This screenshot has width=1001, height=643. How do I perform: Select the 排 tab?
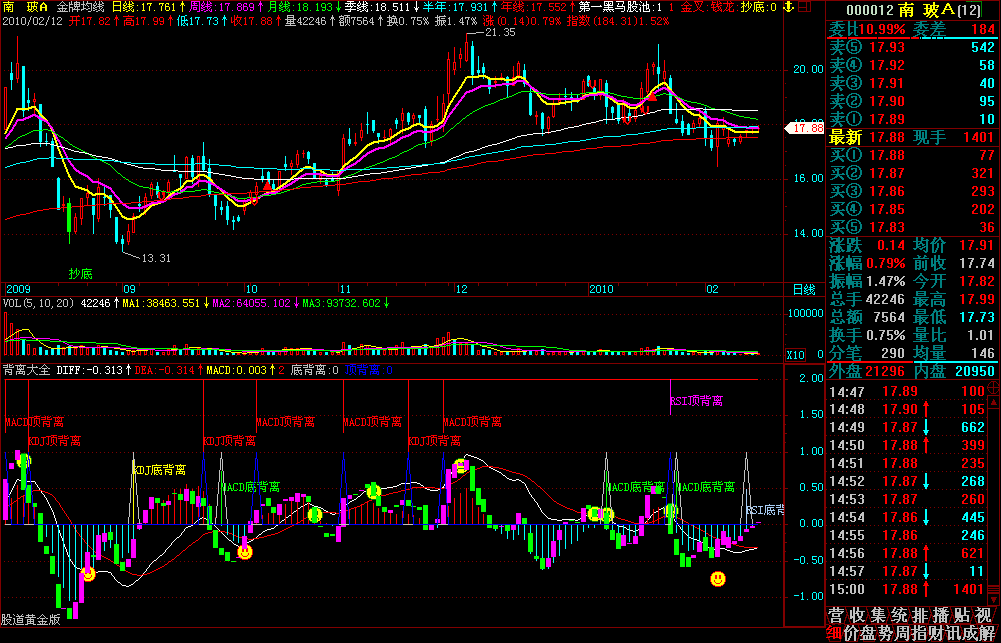pyautogui.click(x=920, y=616)
